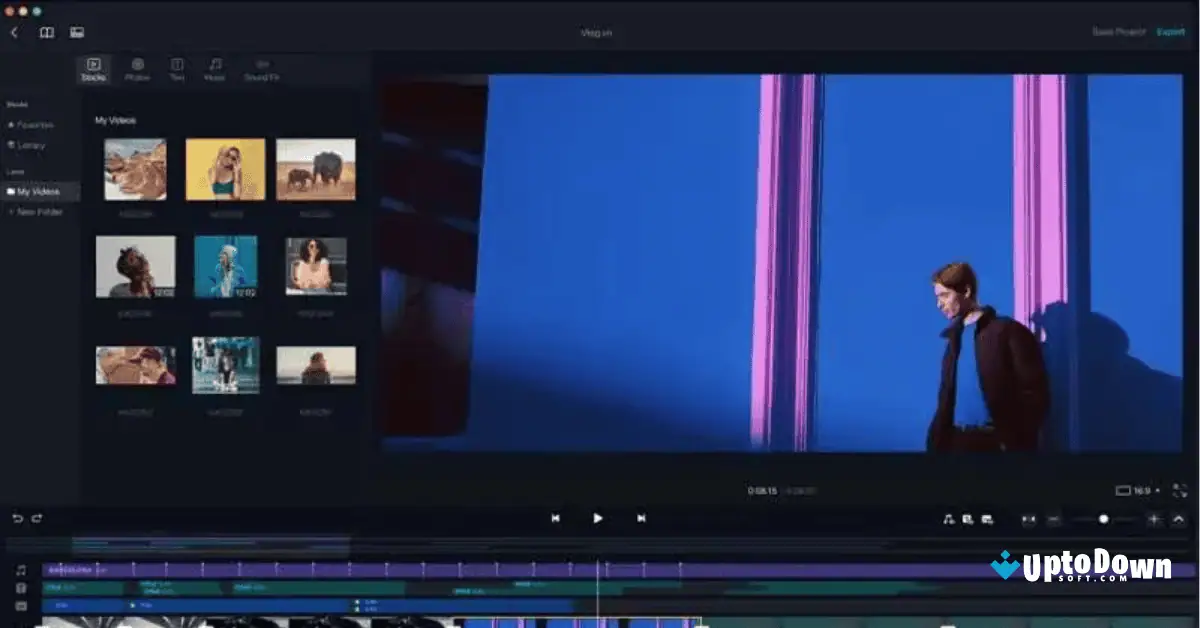Adjust the timeline zoom slider
This screenshot has width=1200, height=628.
click(x=1104, y=519)
